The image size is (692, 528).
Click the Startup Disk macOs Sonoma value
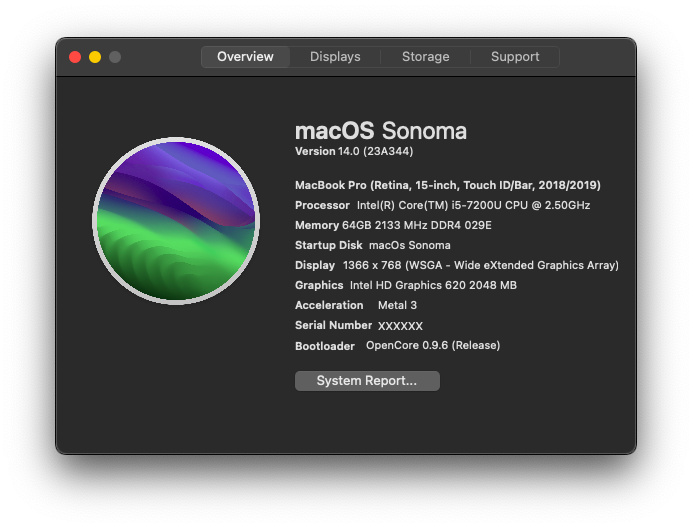coord(410,245)
